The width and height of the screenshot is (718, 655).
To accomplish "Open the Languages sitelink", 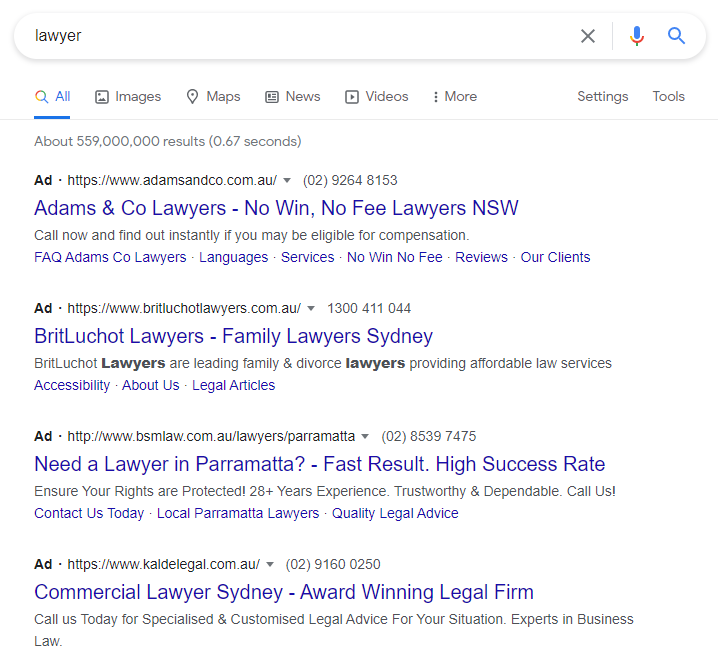I will (234, 257).
